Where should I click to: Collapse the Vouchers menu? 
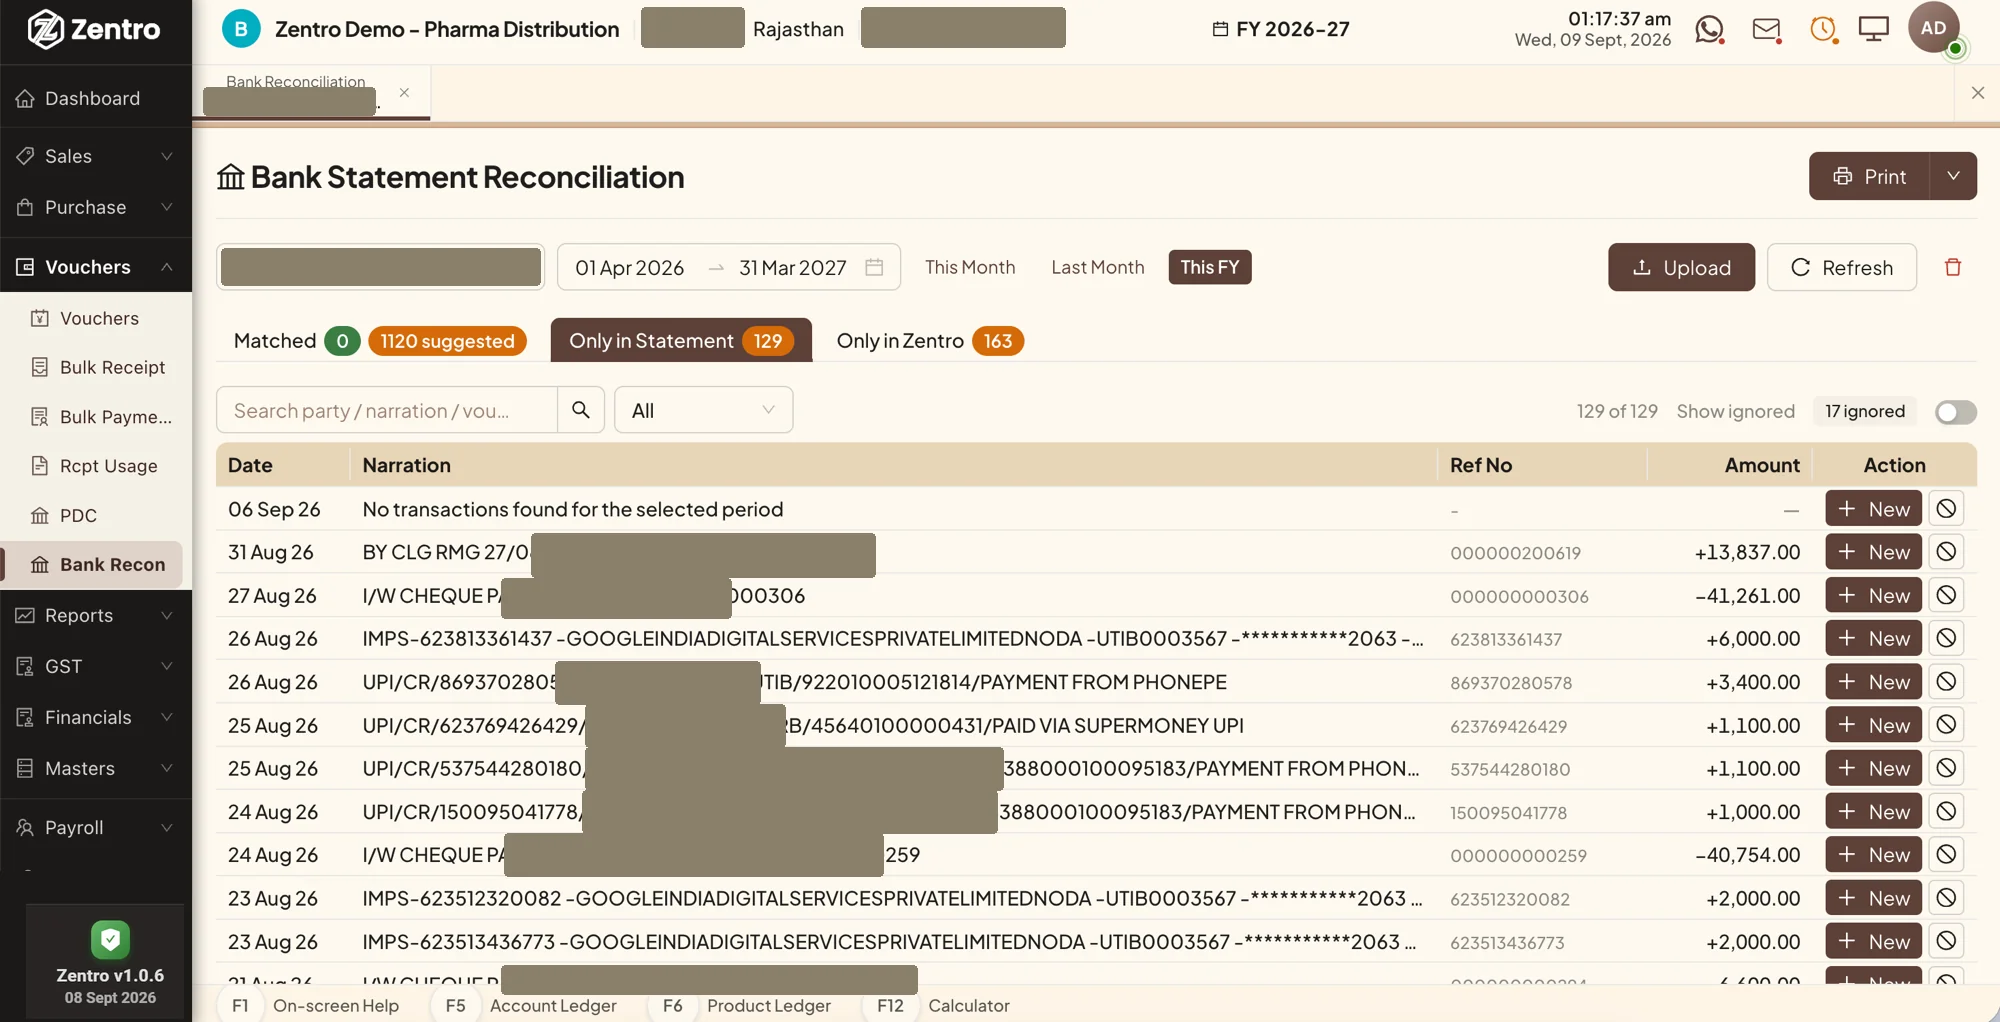(96, 267)
